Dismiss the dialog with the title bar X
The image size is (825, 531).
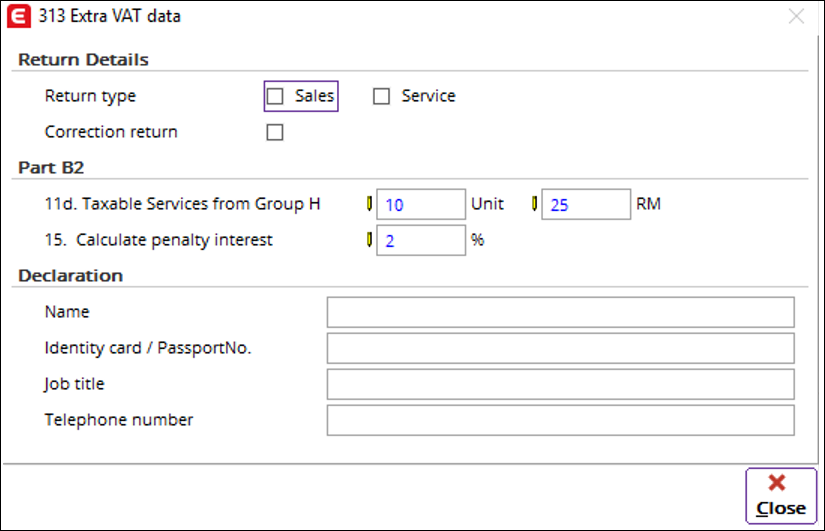tap(797, 16)
